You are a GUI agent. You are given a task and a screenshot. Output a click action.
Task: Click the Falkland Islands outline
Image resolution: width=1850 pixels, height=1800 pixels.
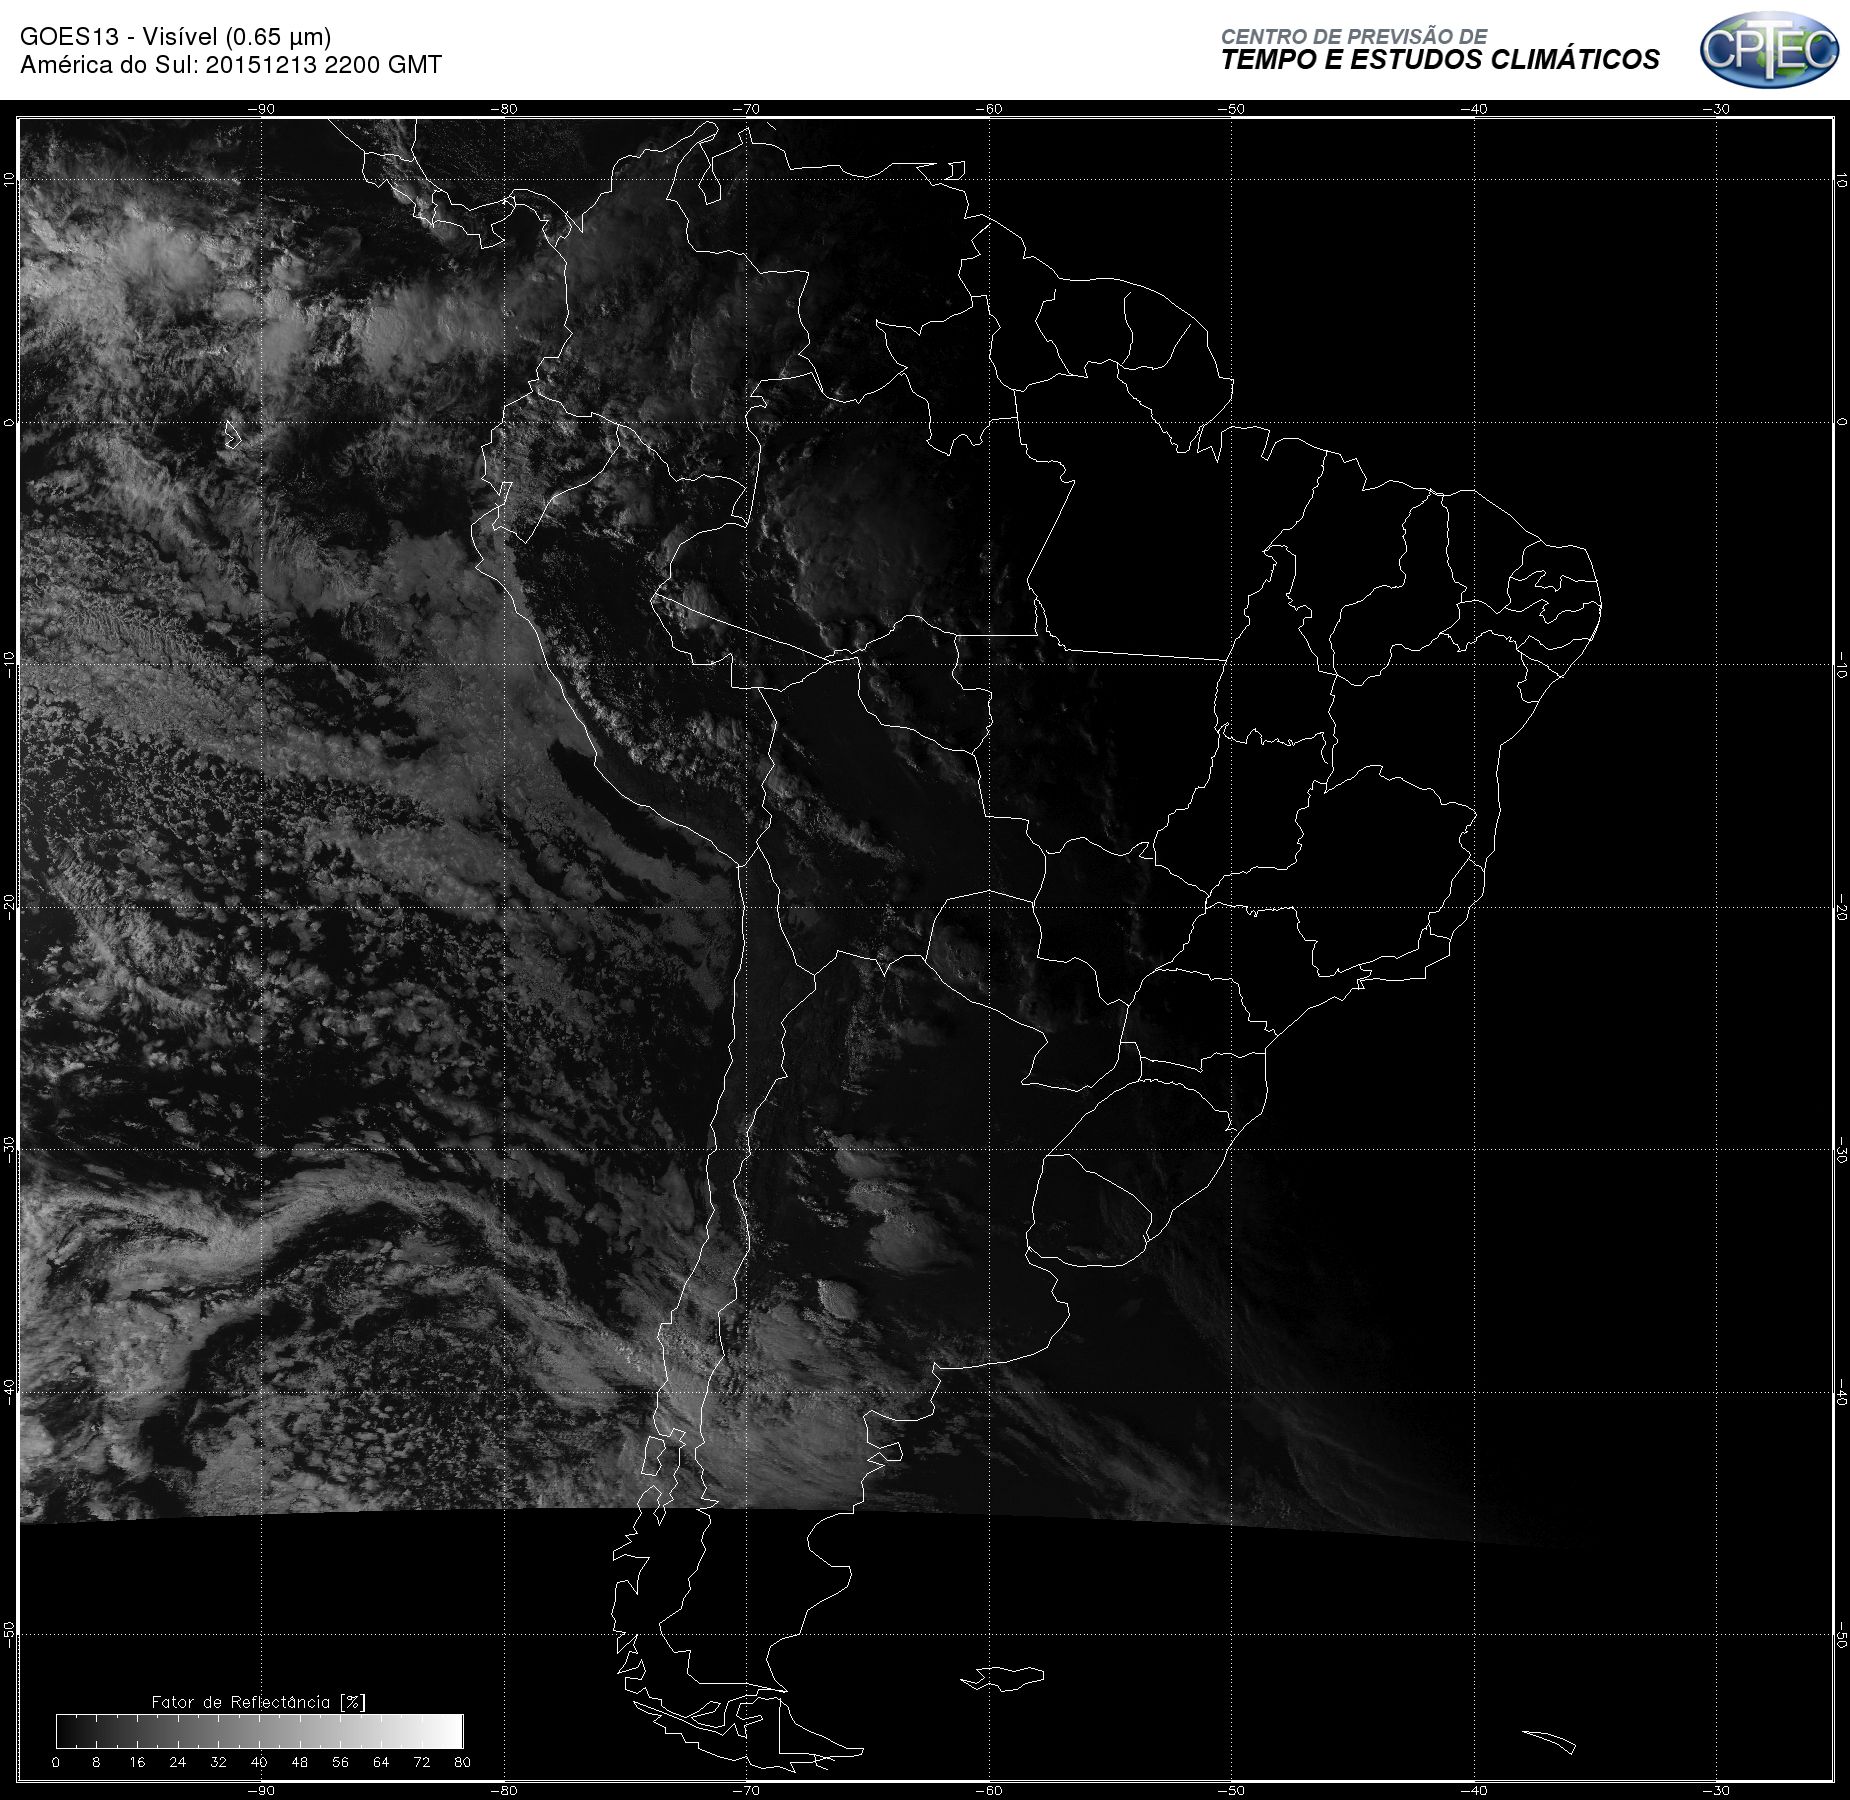coord(1003,1678)
